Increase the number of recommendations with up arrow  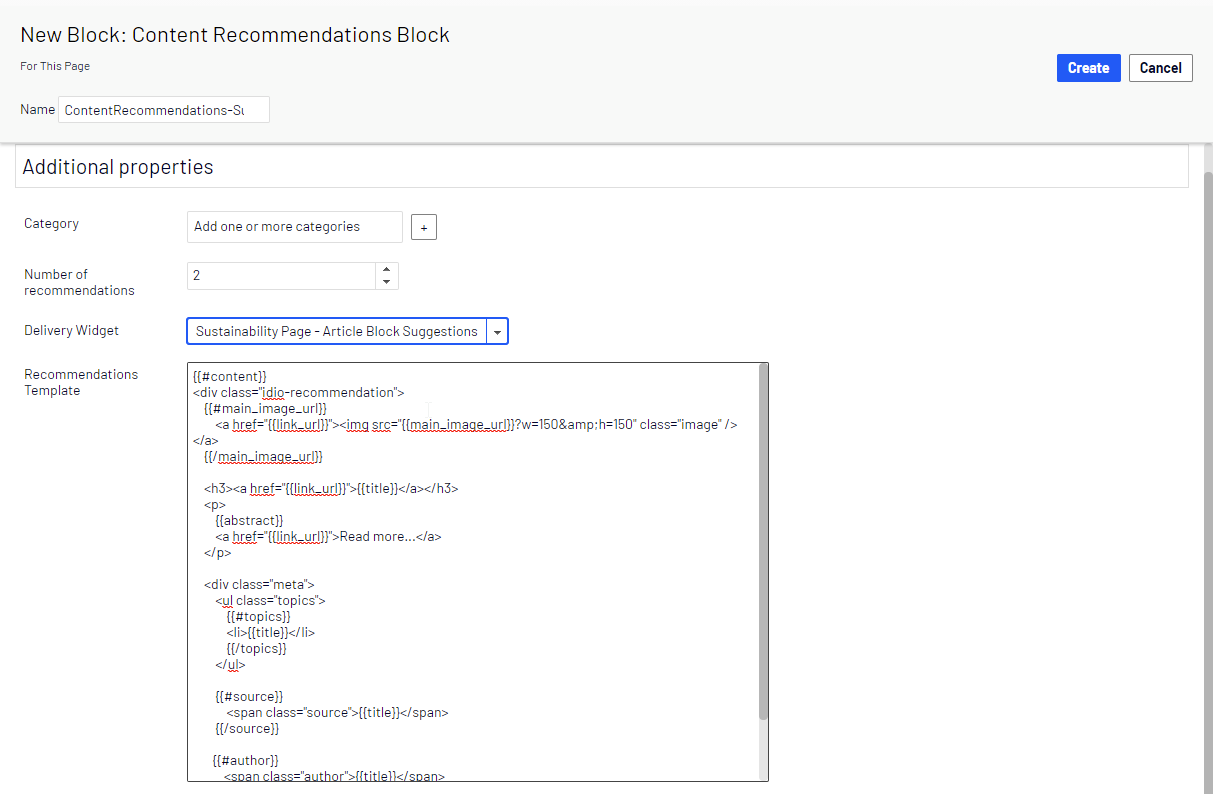pos(386,269)
